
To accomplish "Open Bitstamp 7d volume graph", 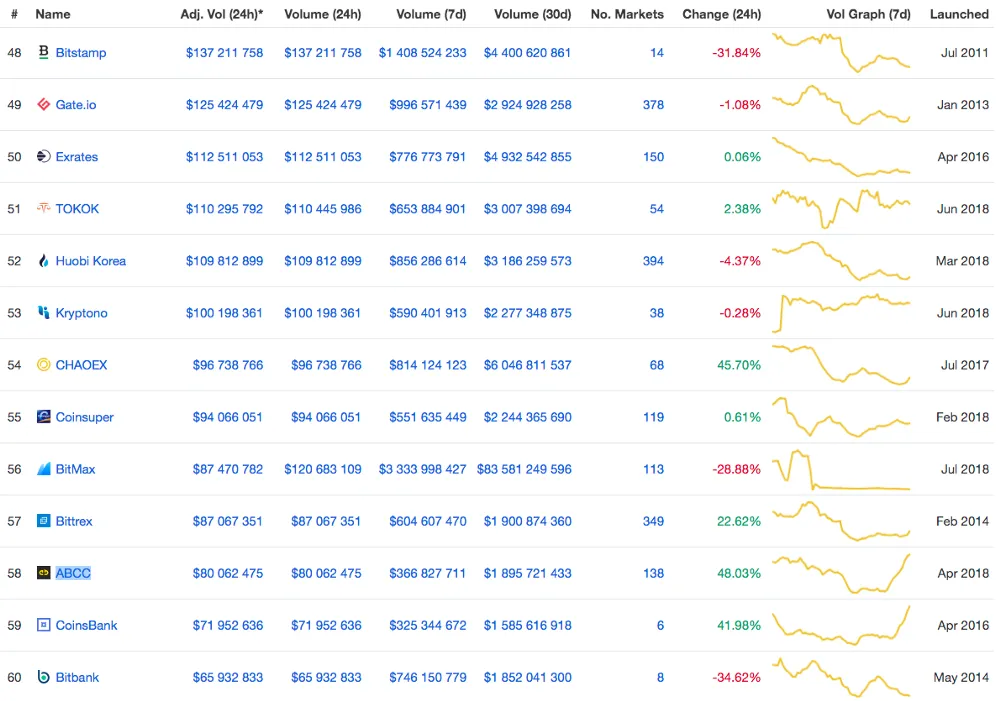I will (841, 52).
